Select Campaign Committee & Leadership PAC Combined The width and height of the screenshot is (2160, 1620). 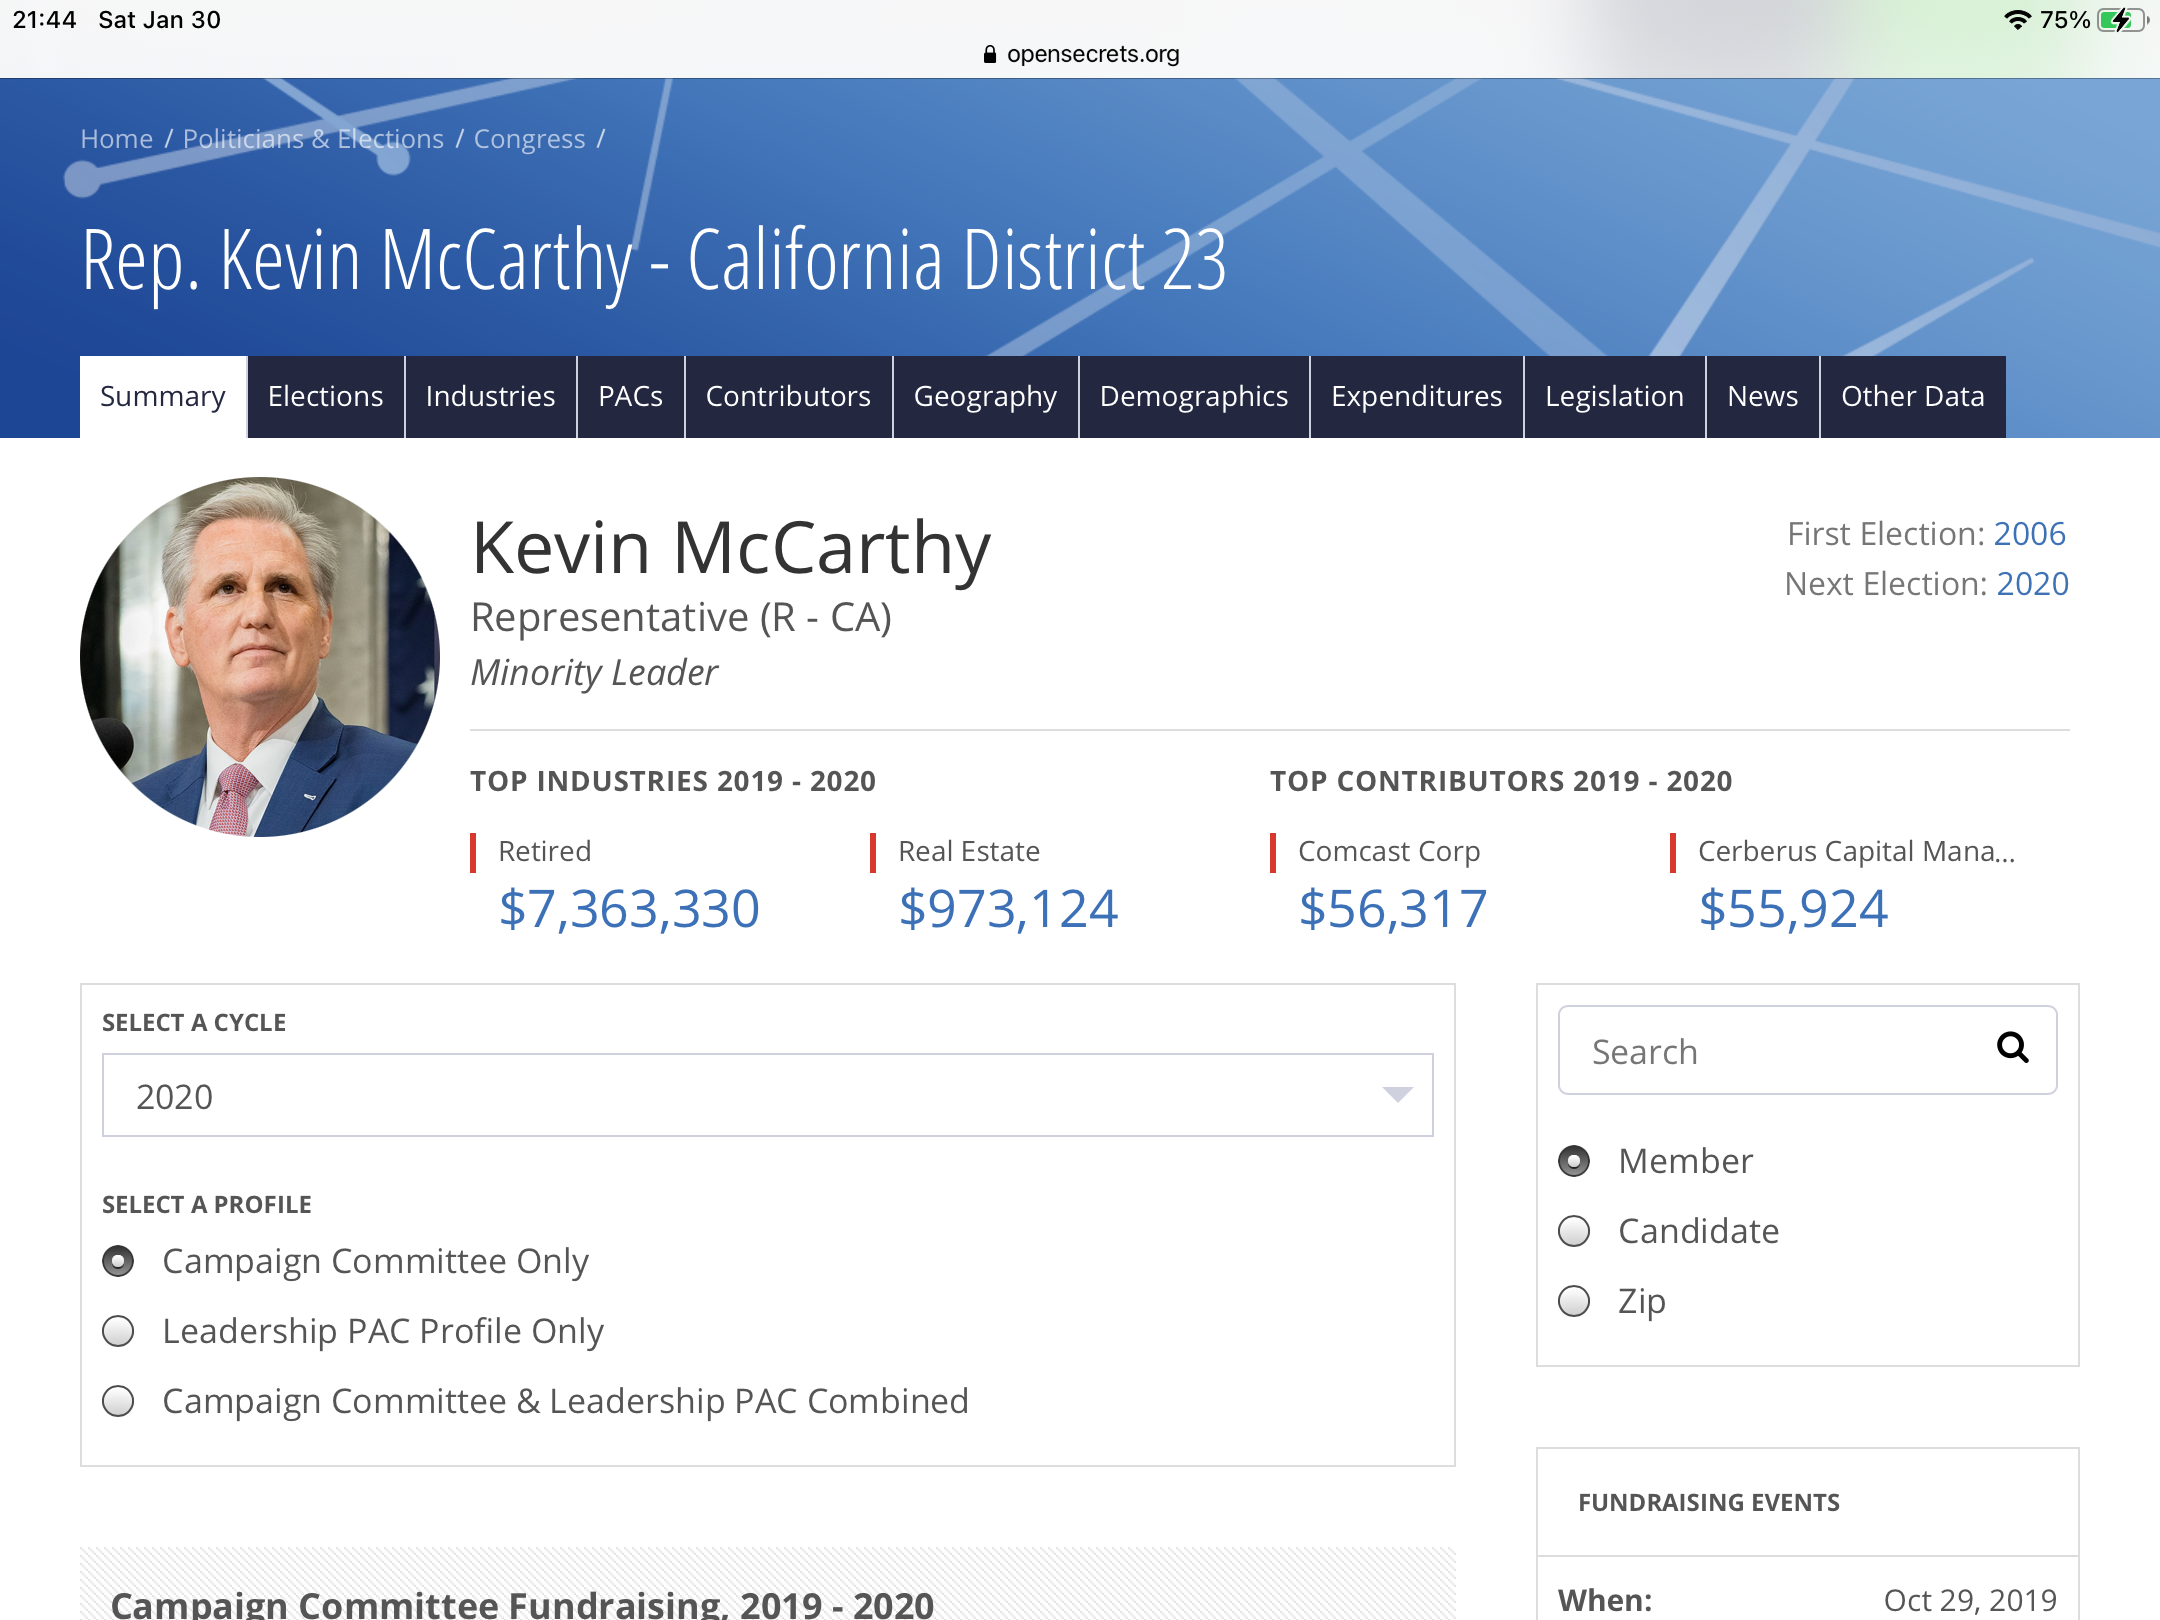click(118, 1401)
